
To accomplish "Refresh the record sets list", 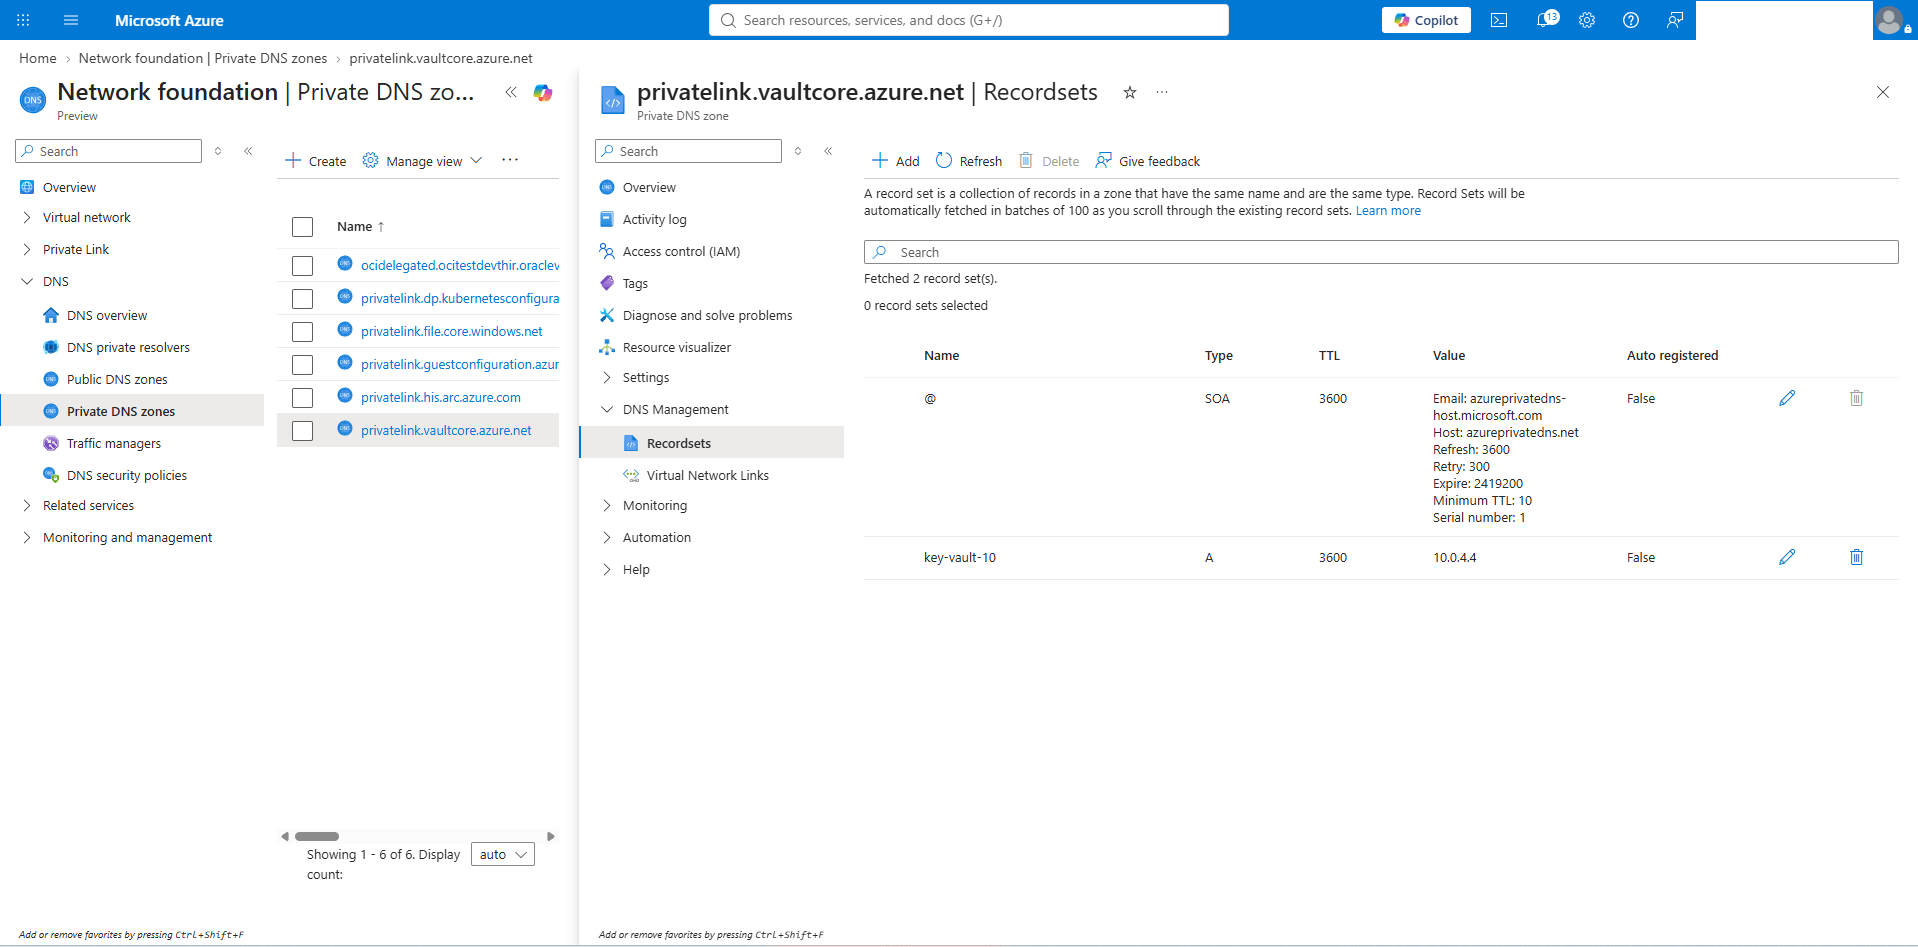I will 968,161.
